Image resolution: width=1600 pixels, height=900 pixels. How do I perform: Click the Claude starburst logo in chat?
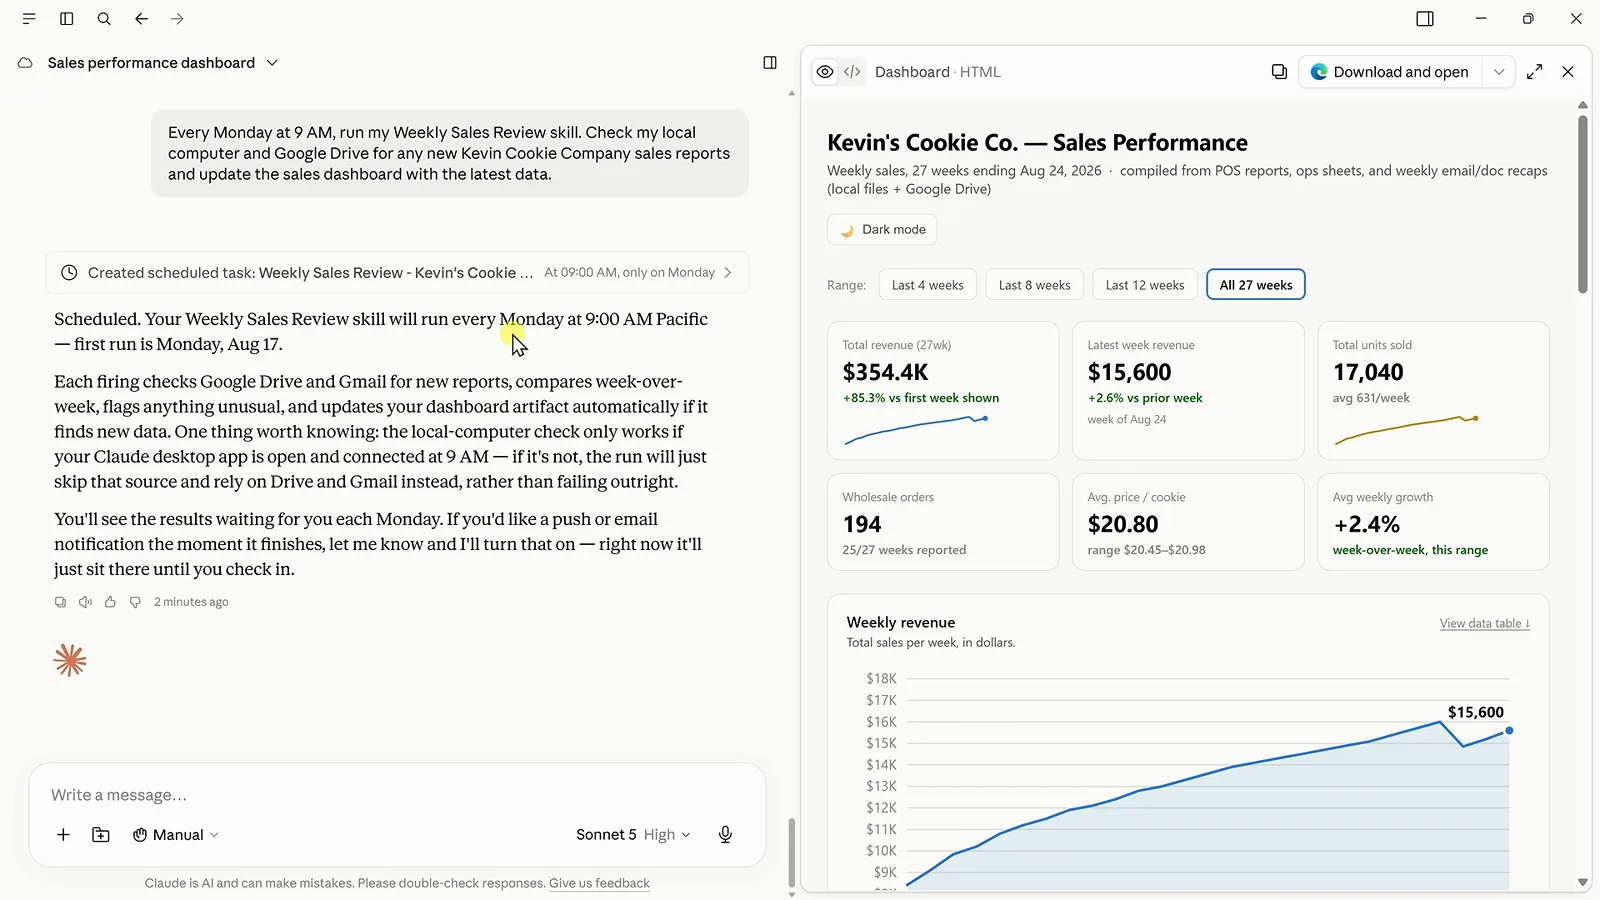(x=70, y=661)
